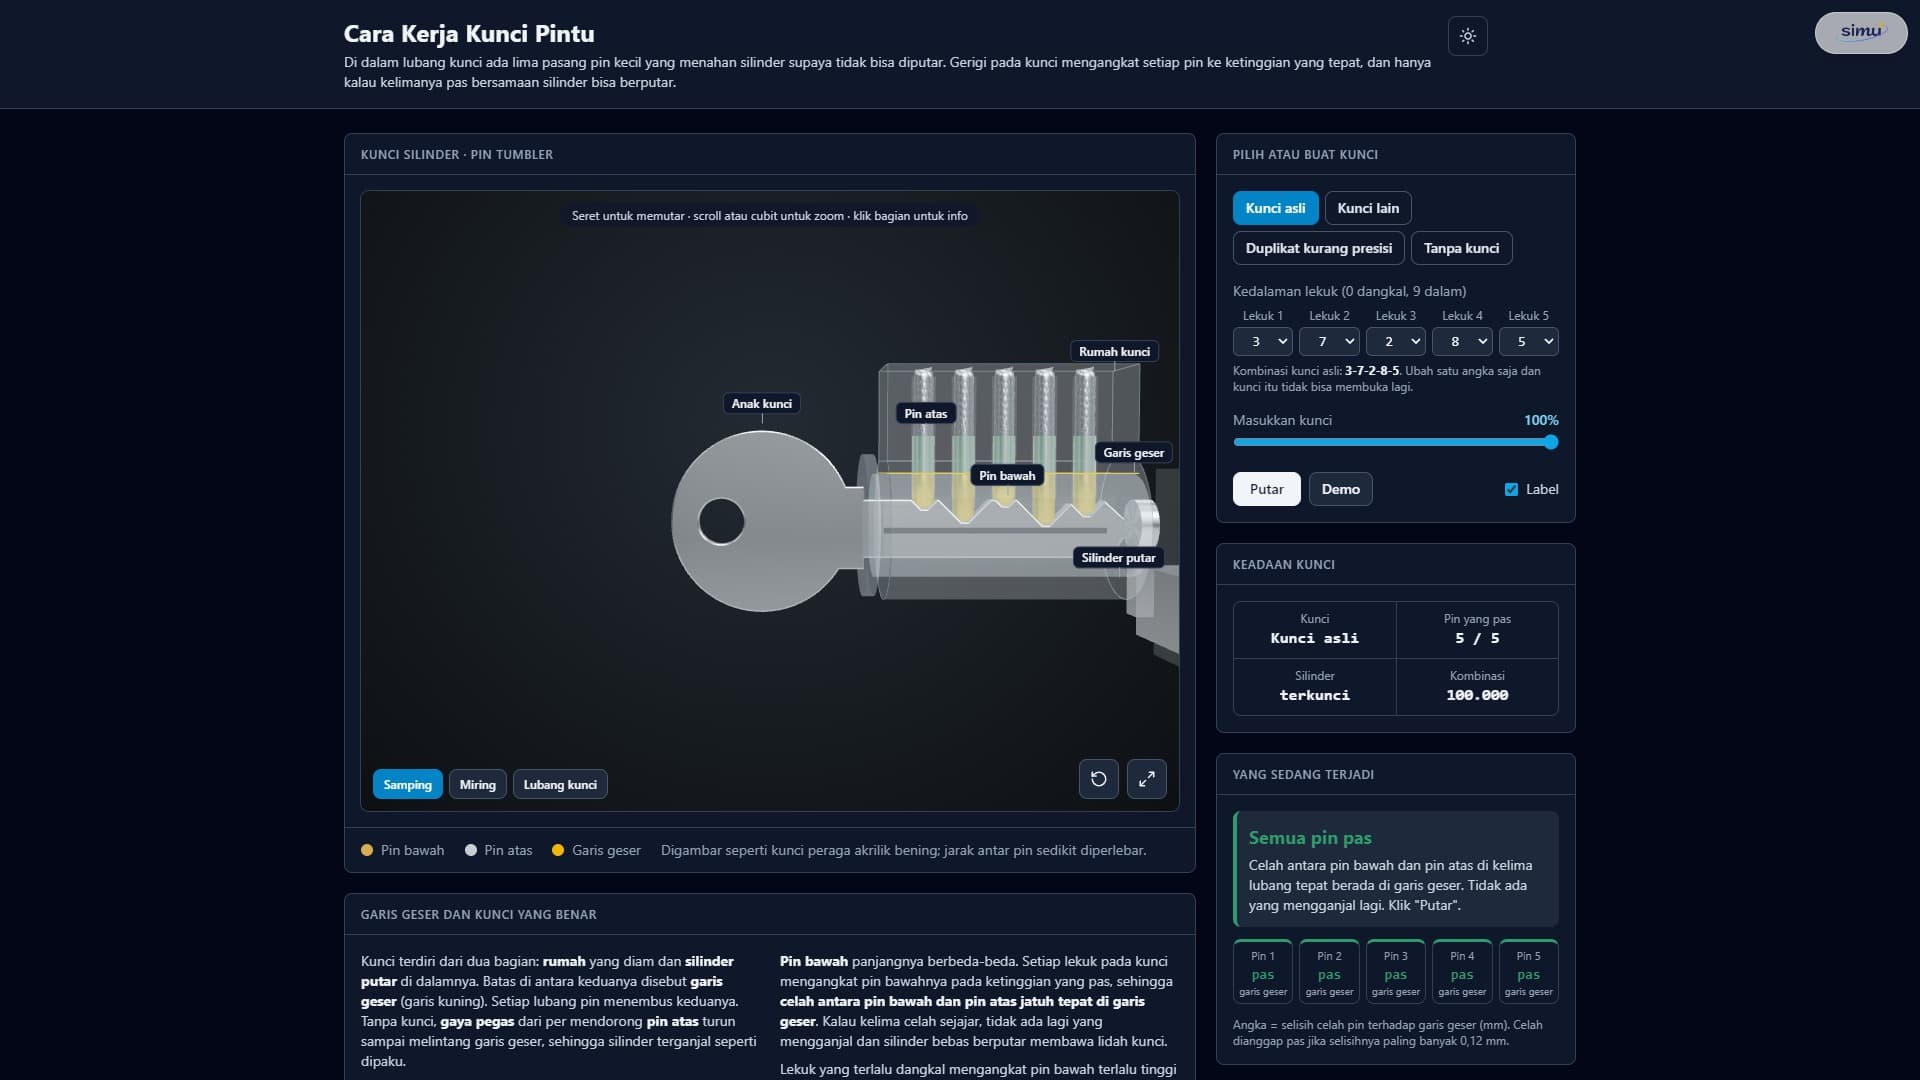Click the yellow Pin bawah legend dot
The width and height of the screenshot is (1920, 1080).
pos(367,850)
